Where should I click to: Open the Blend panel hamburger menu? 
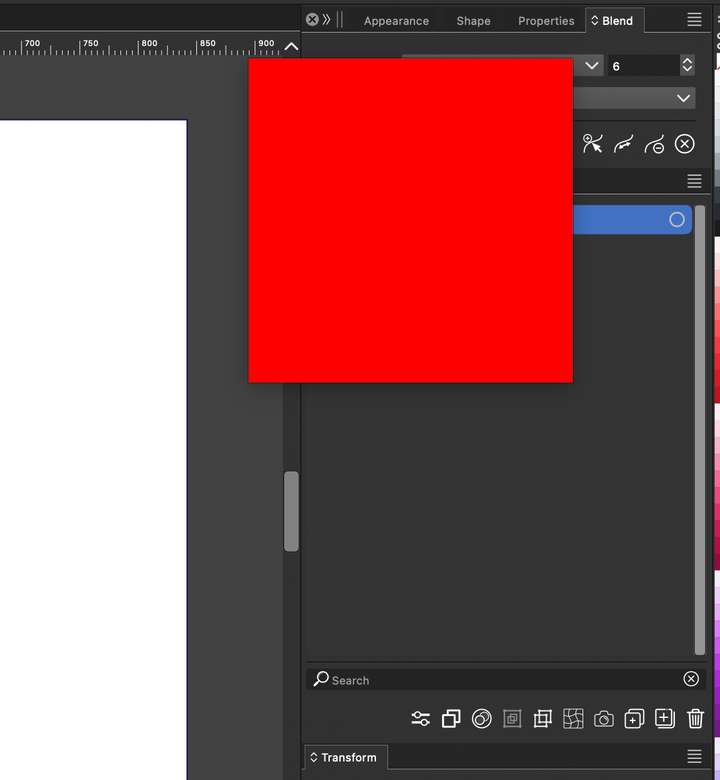click(x=695, y=20)
